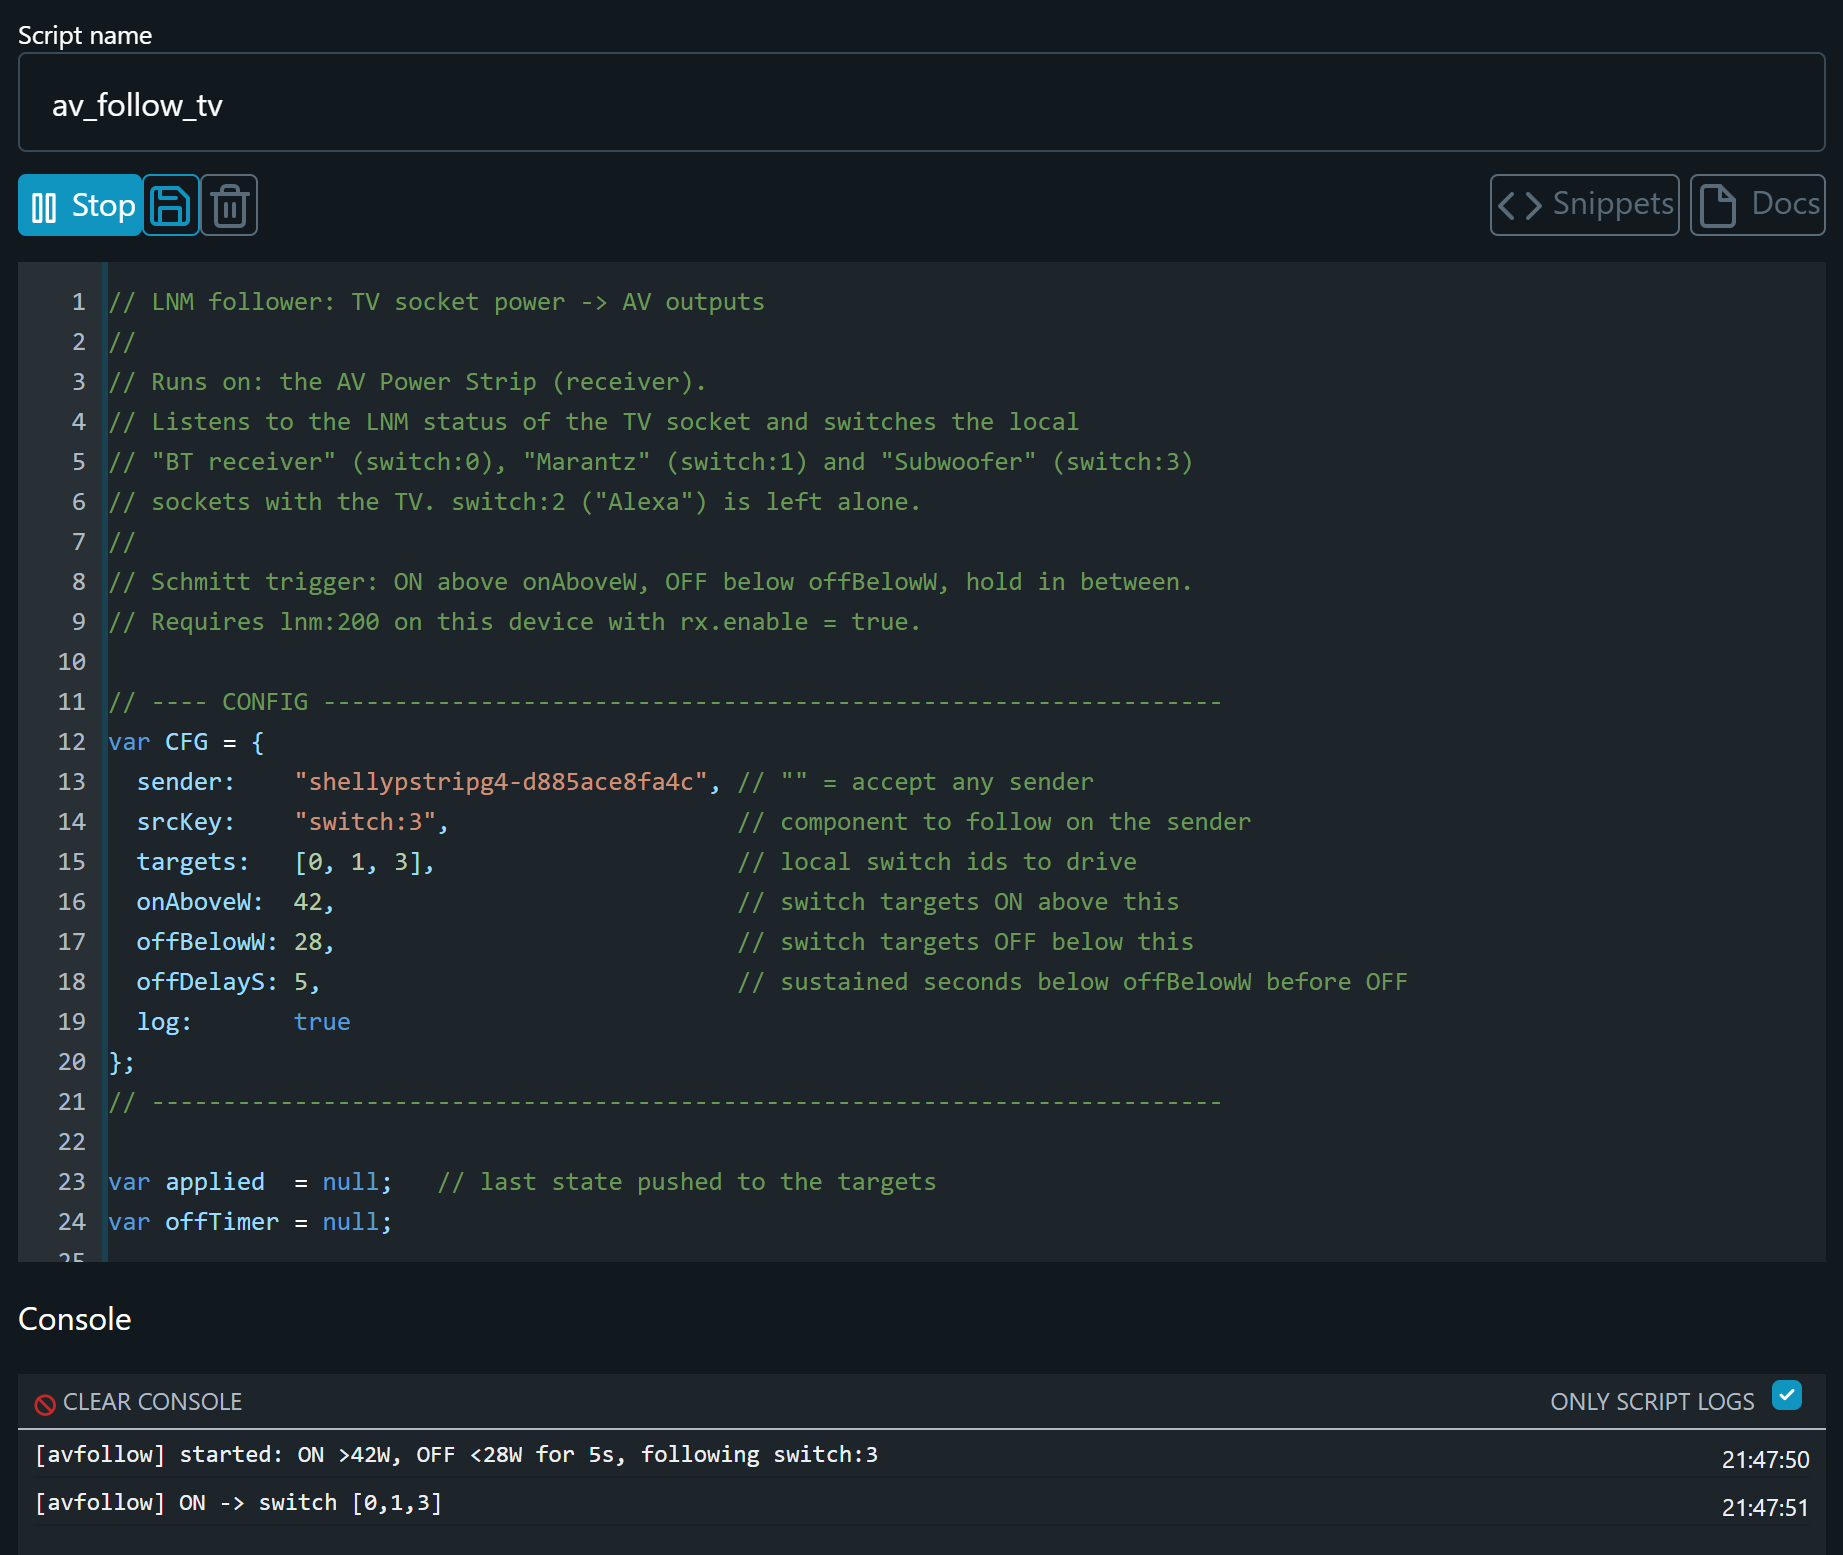Click line number 1 in the gutter
1843x1555 pixels.
[x=79, y=302]
